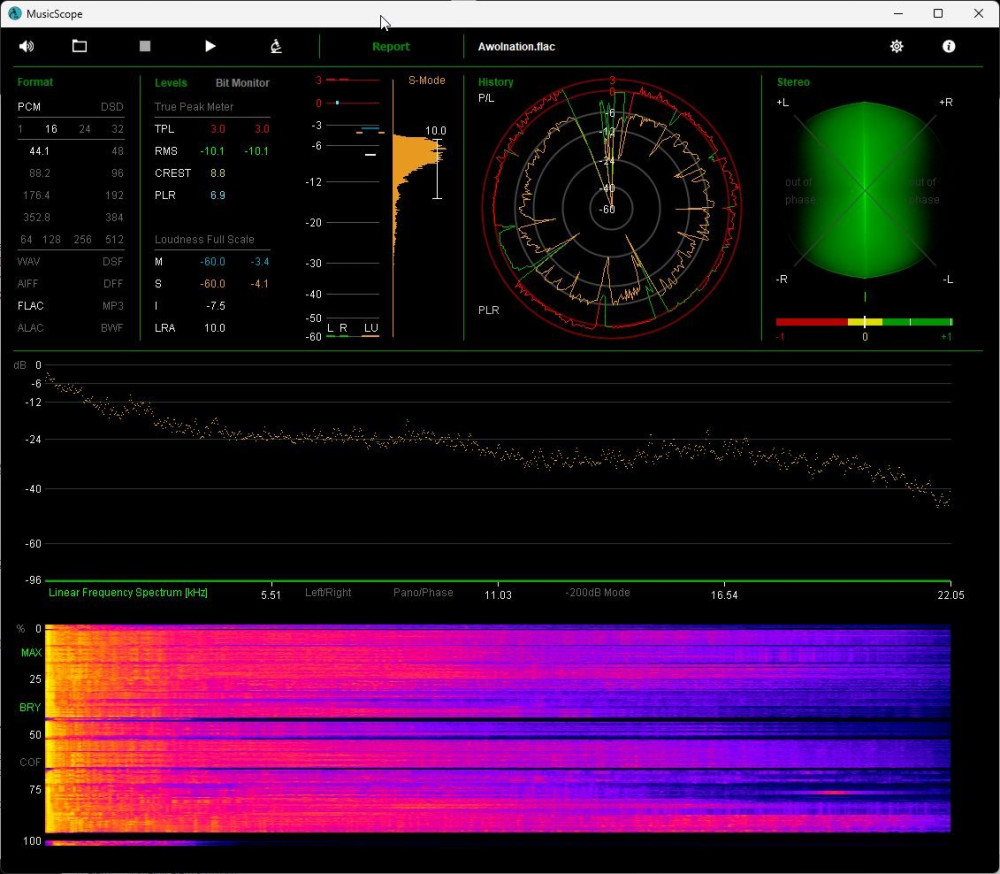Click the 16 bit depth value

tap(51, 129)
